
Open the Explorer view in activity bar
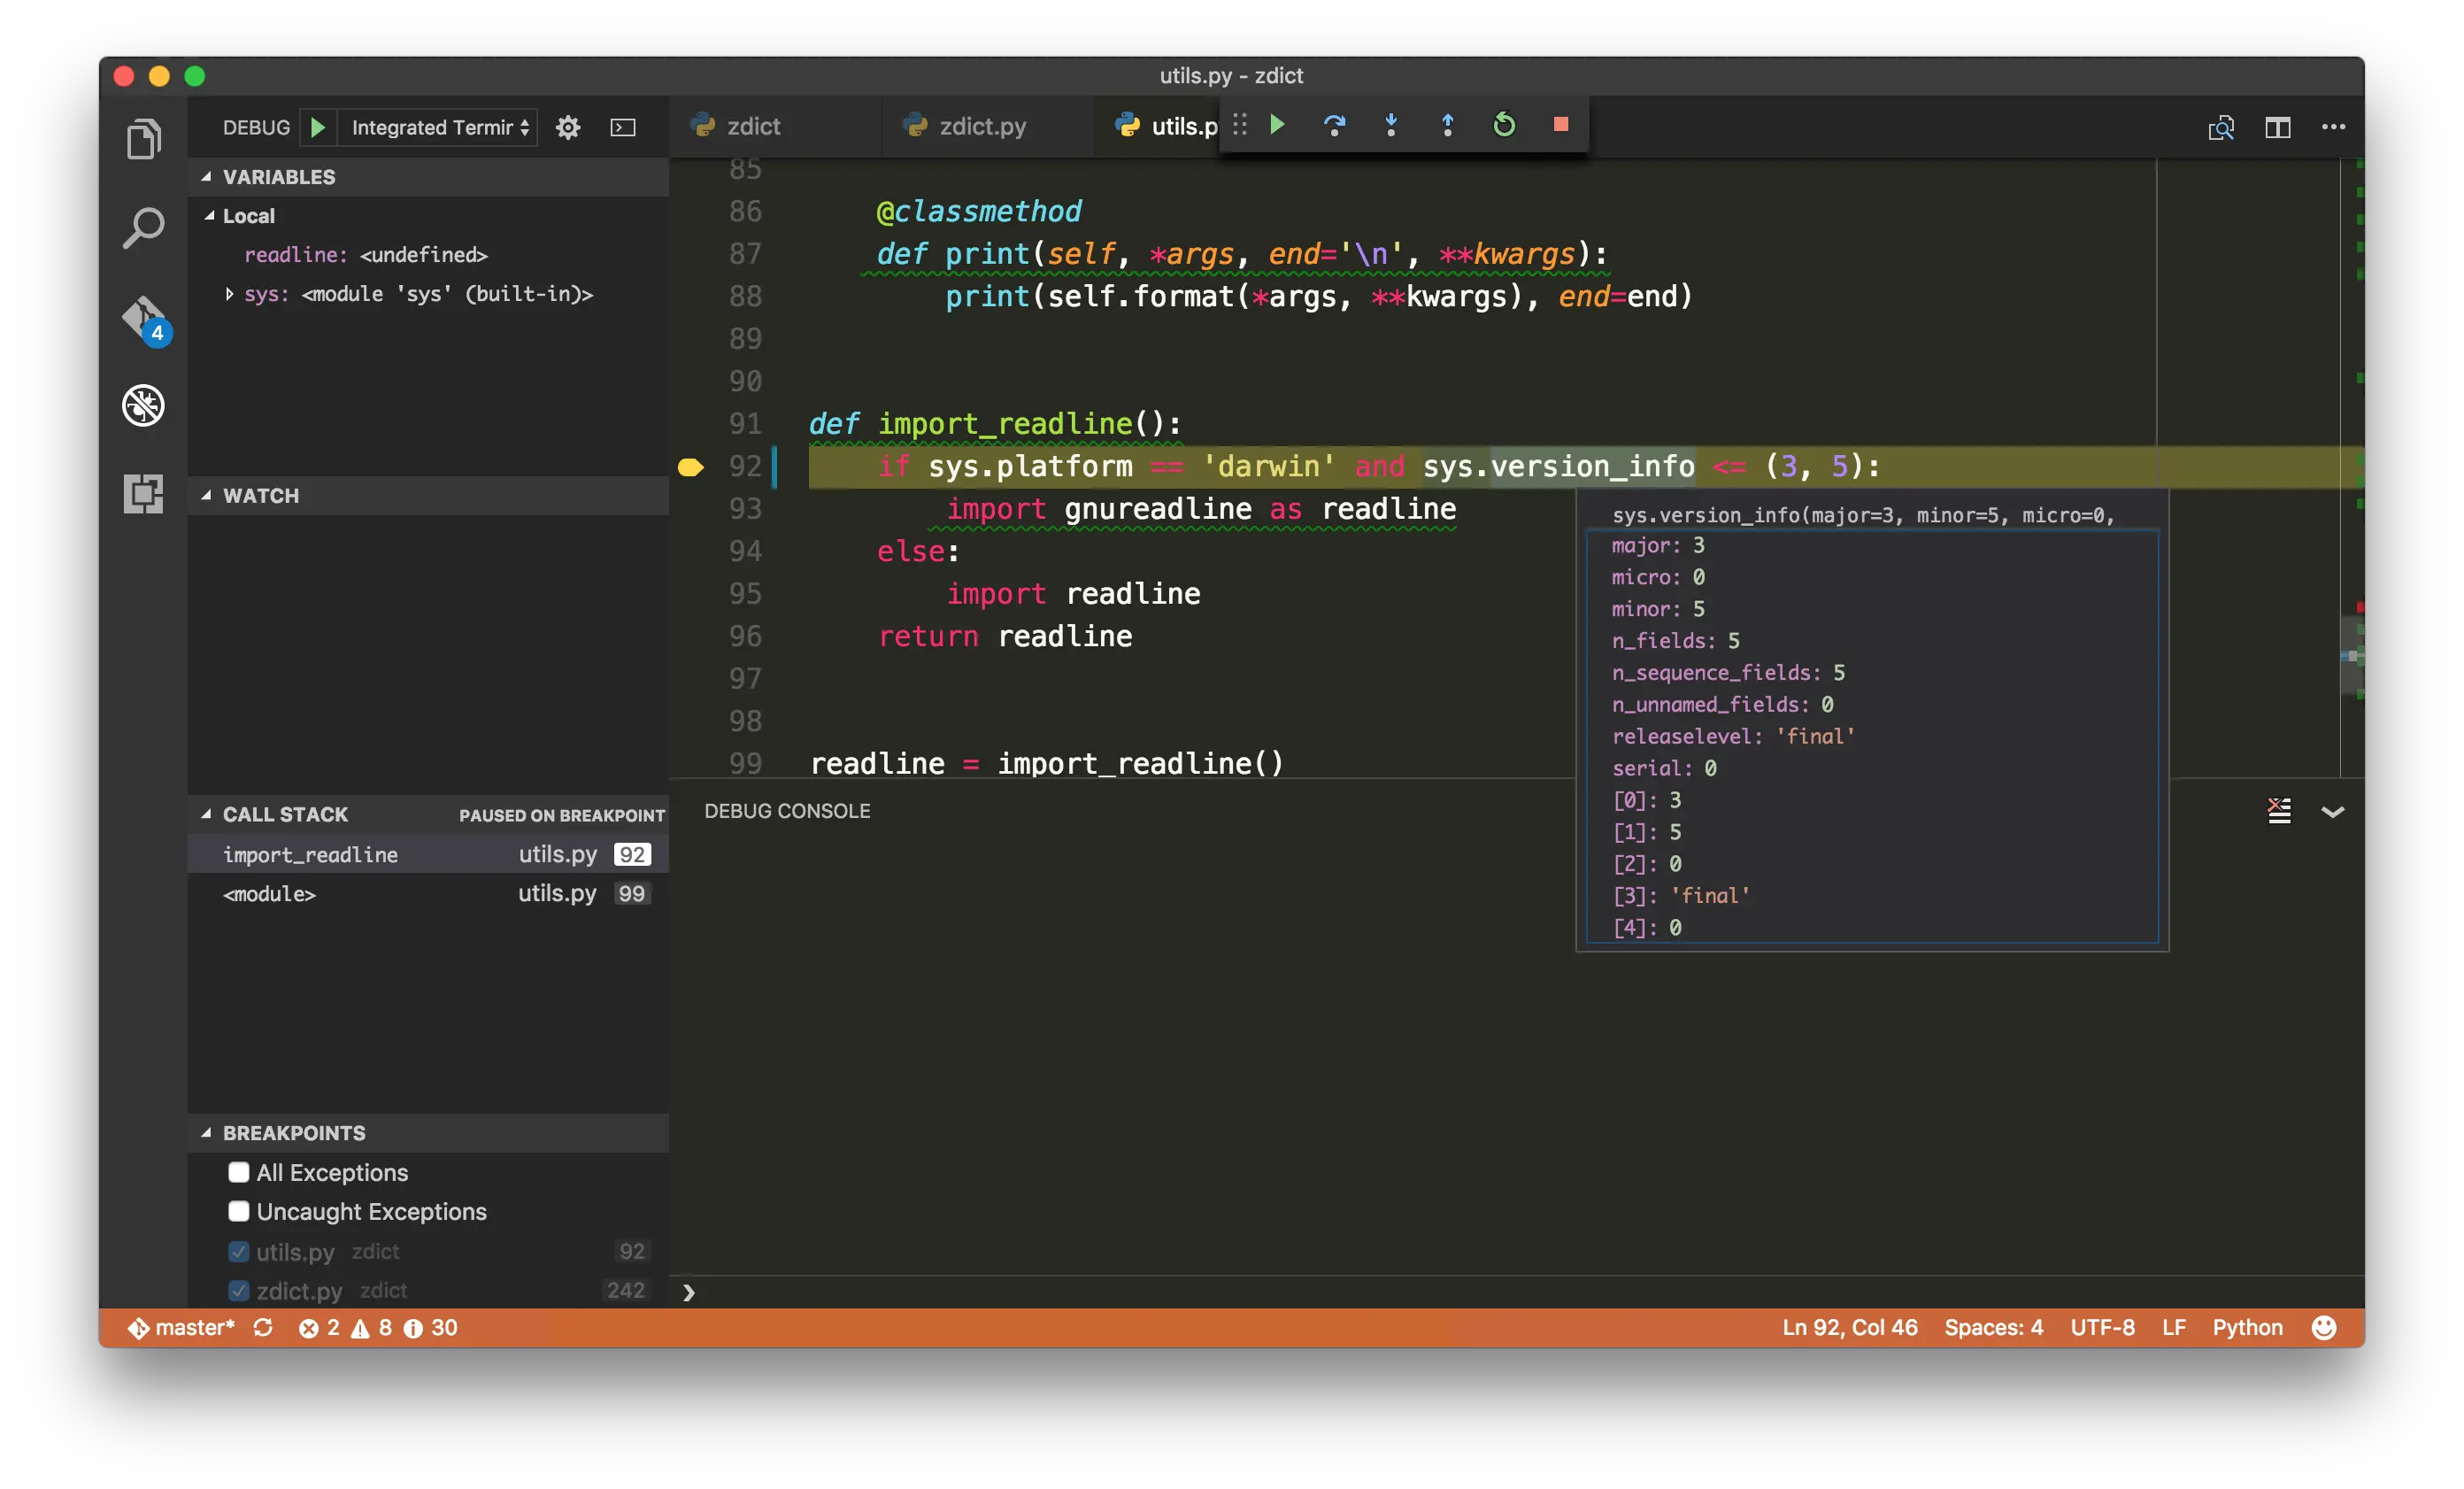(143, 139)
